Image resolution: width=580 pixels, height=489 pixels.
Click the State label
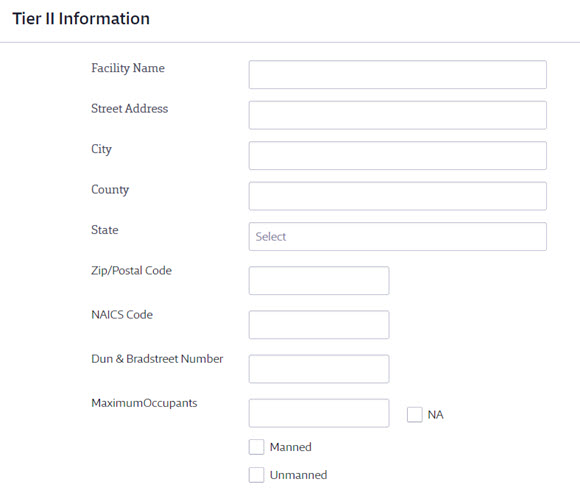pyautogui.click(x=105, y=230)
